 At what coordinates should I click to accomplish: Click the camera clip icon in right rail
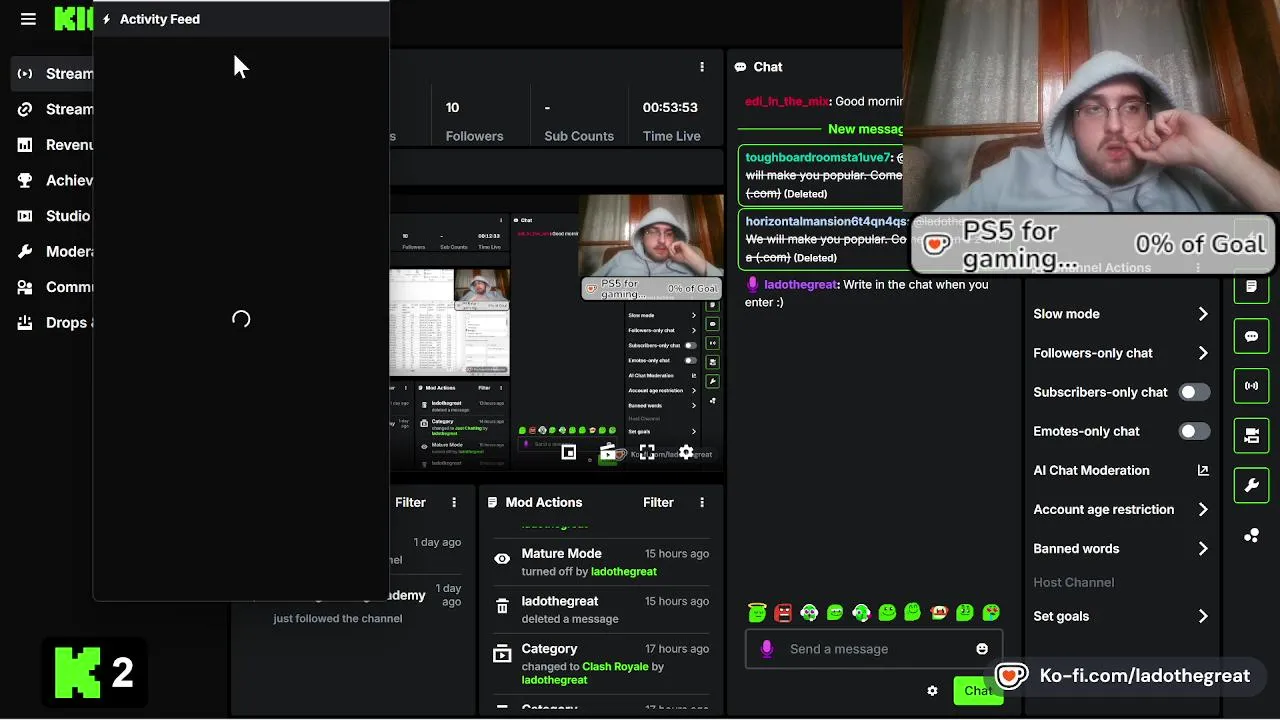click(1251, 436)
